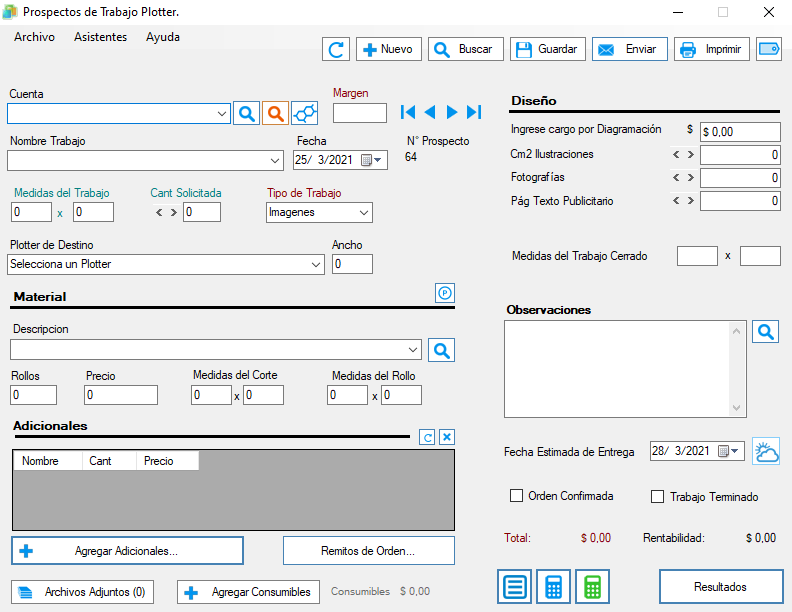Open the Fecha calendar picker
The height and width of the screenshot is (612, 792).
372,160
